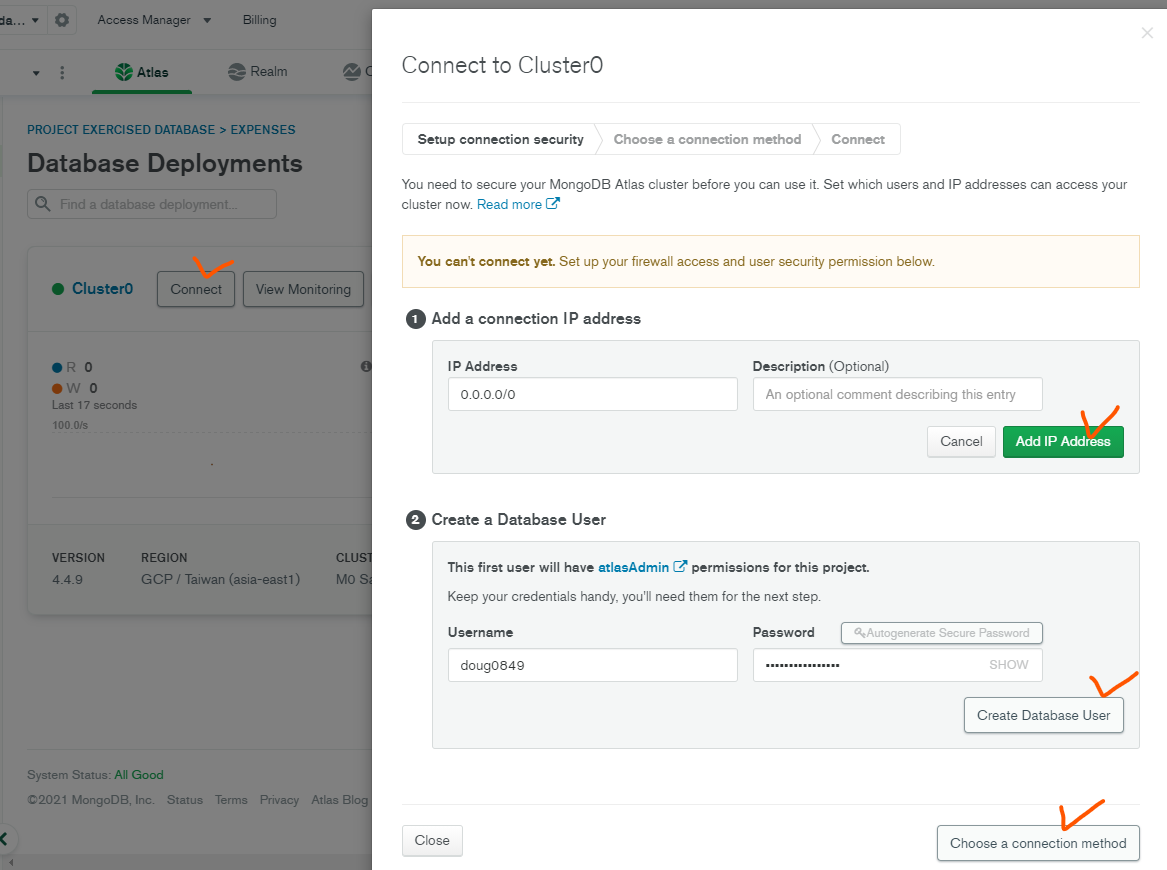
Task: Click the cluster info icon
Action: tap(366, 367)
